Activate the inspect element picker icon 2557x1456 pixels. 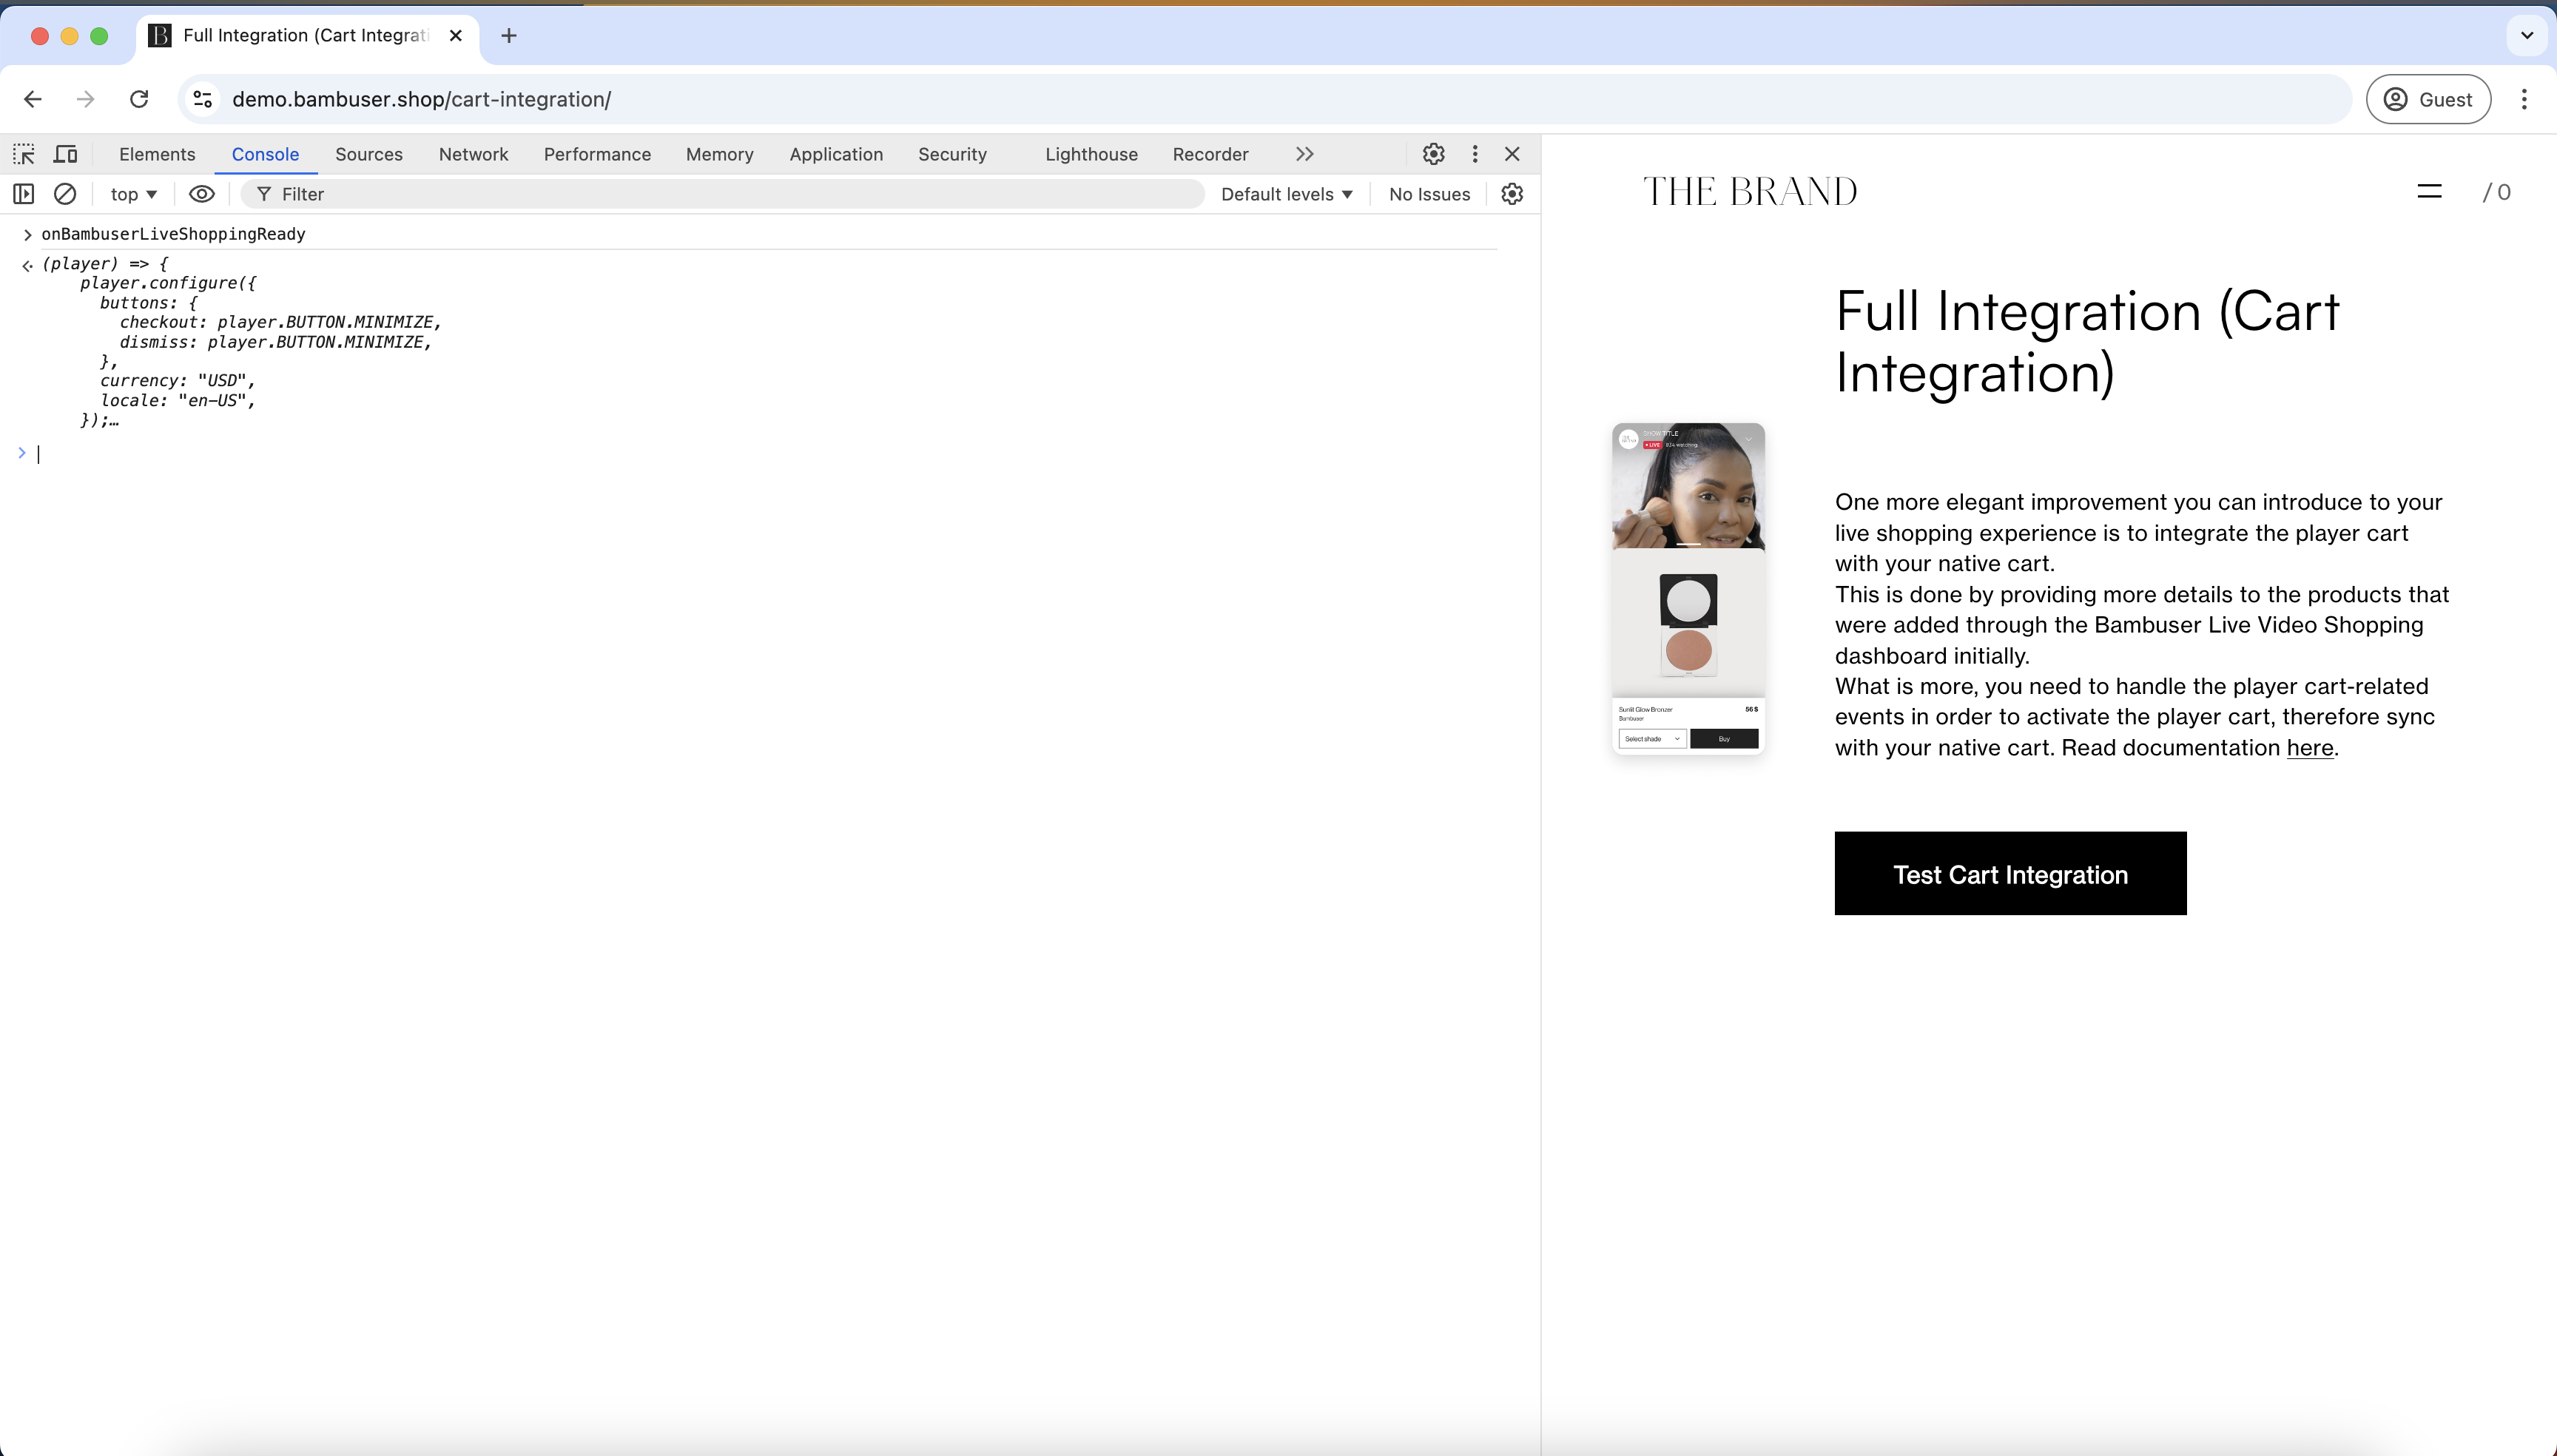(x=24, y=154)
